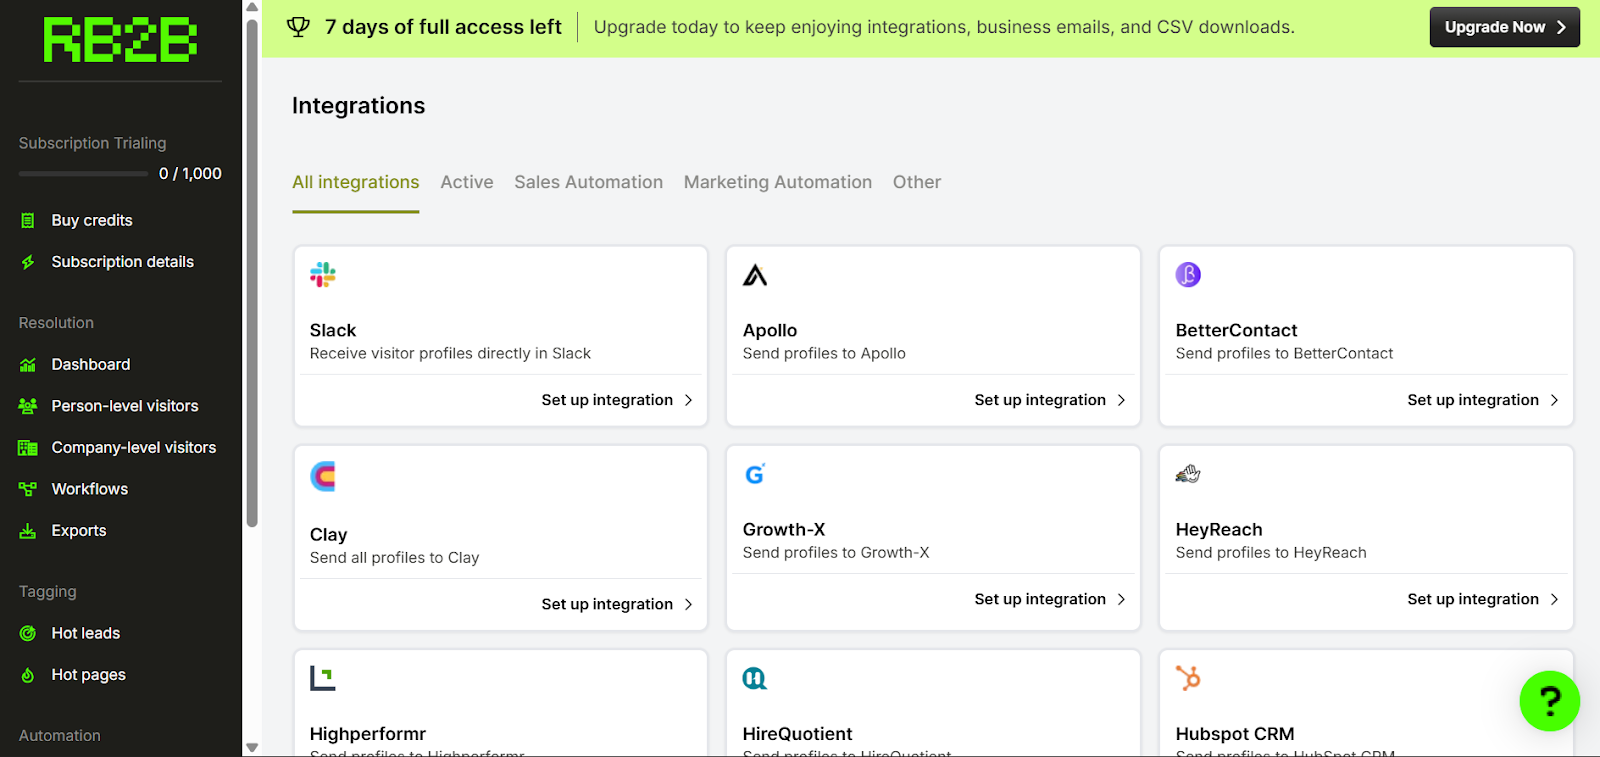Set up the Slack integration
The width and height of the screenshot is (1600, 757).
pyautogui.click(x=616, y=400)
